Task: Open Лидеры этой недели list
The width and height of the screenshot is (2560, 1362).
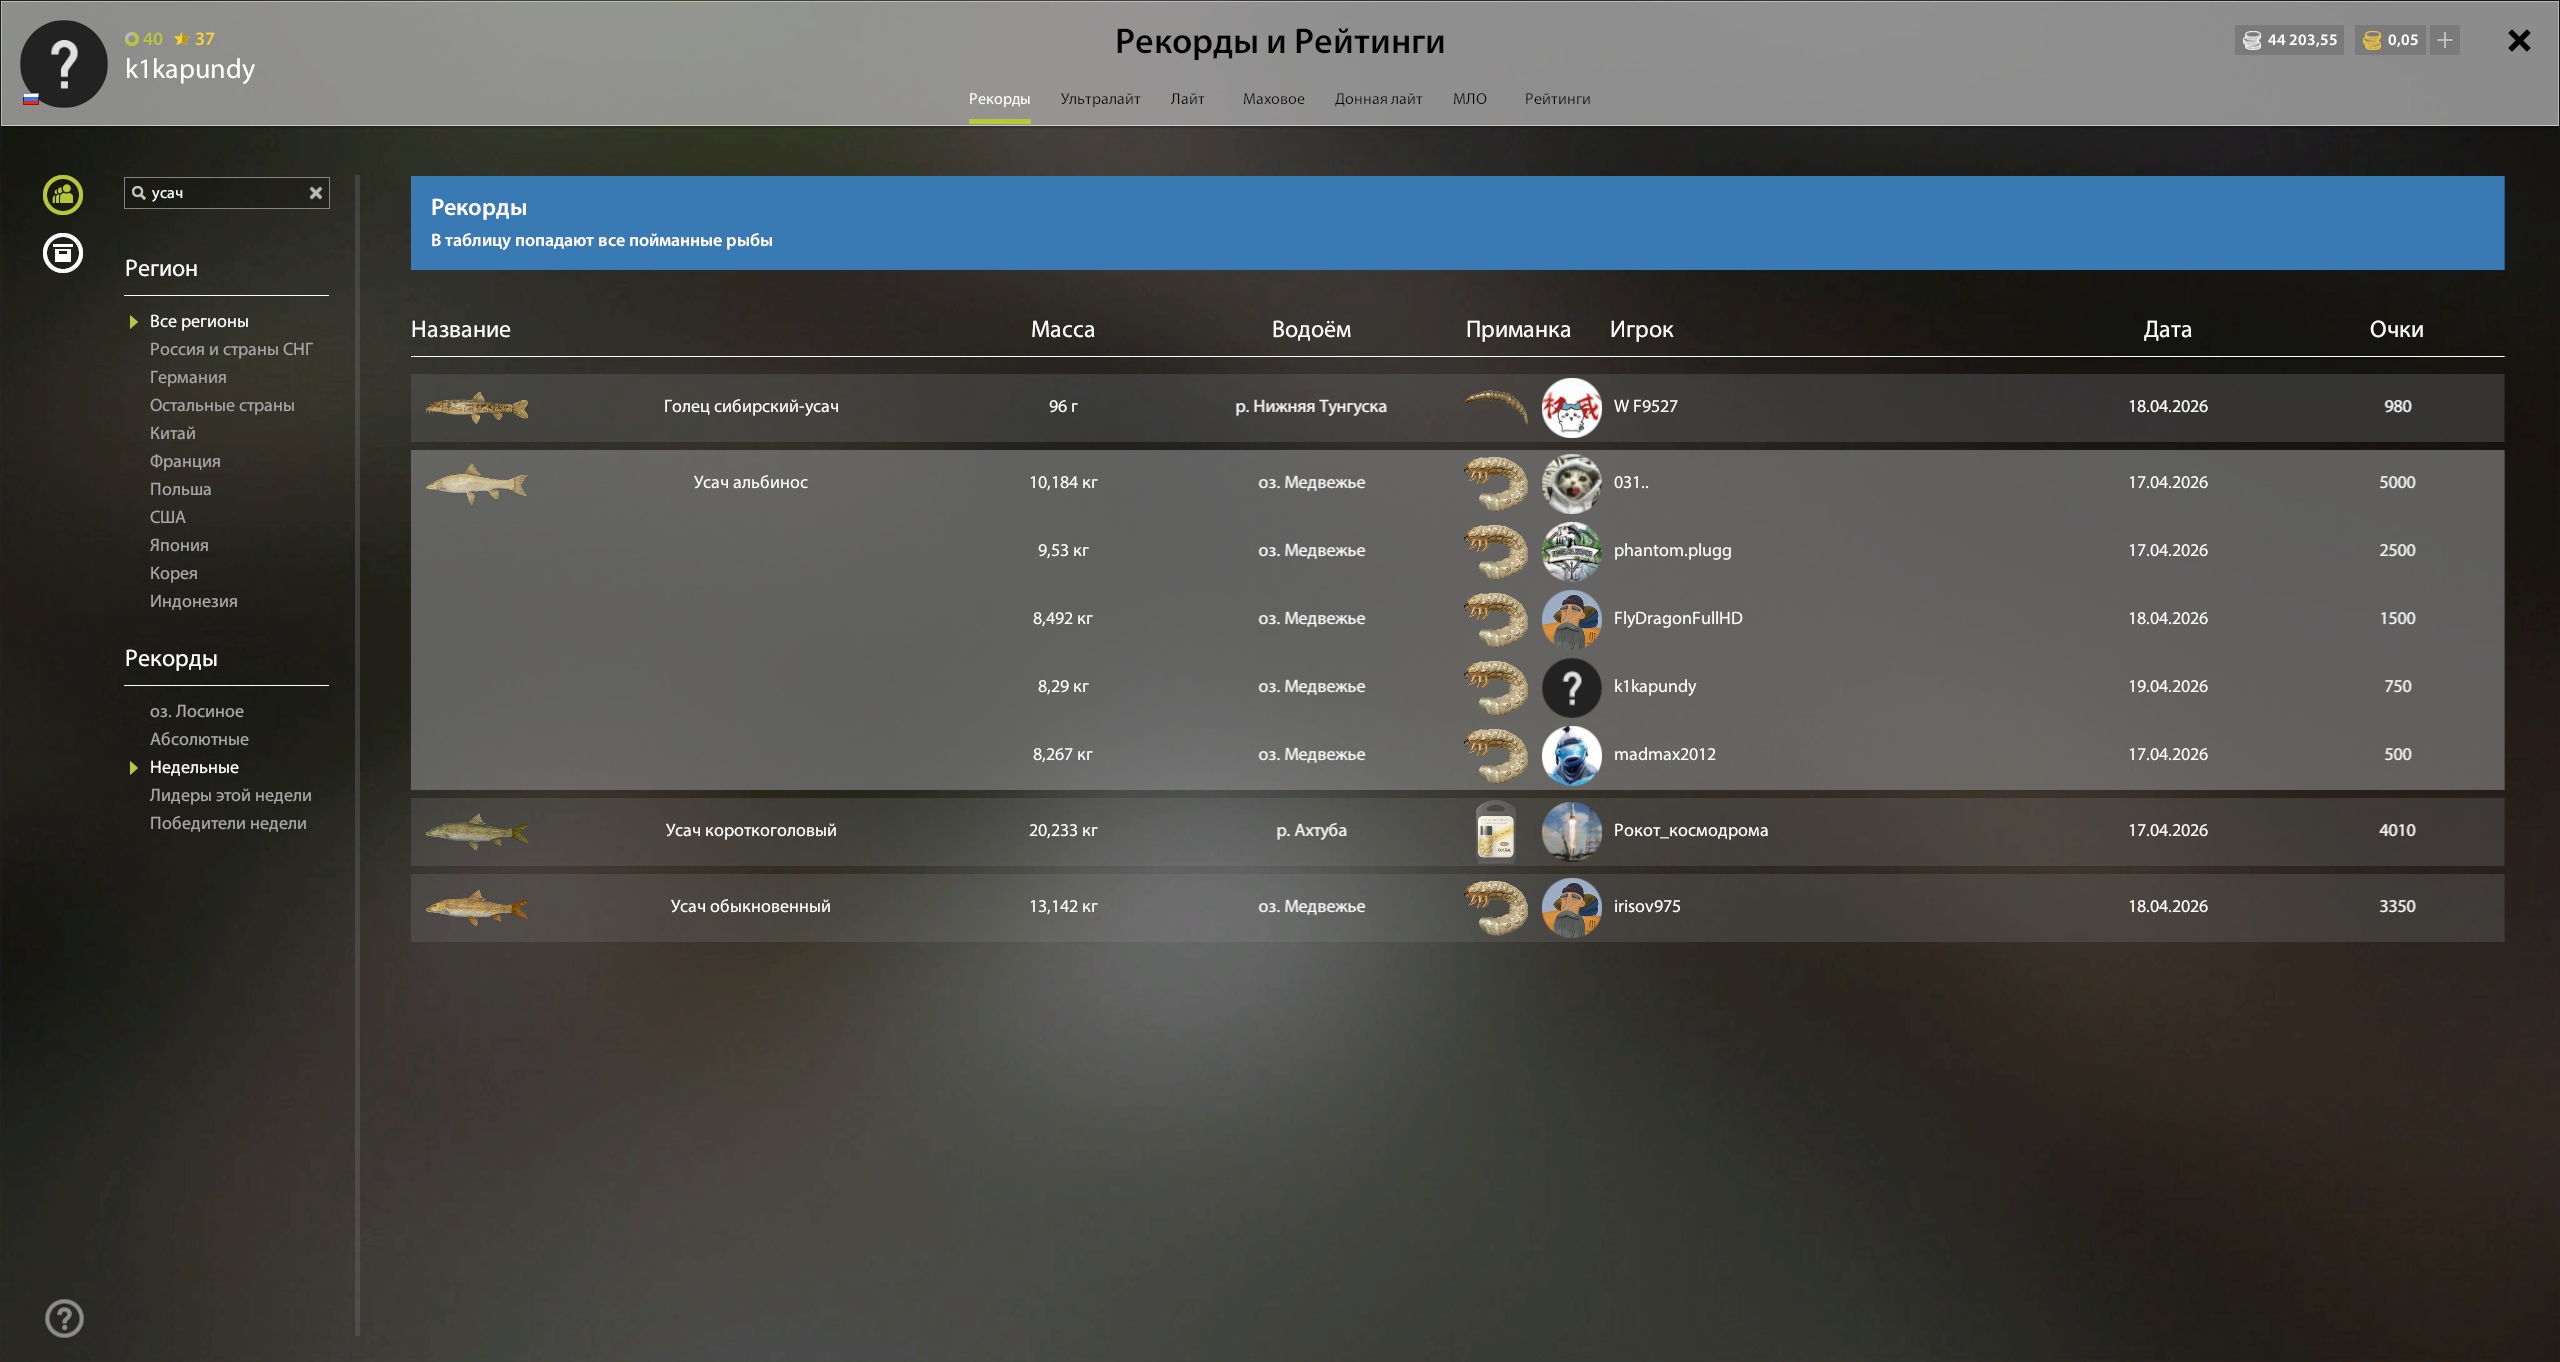Action: (x=230, y=795)
